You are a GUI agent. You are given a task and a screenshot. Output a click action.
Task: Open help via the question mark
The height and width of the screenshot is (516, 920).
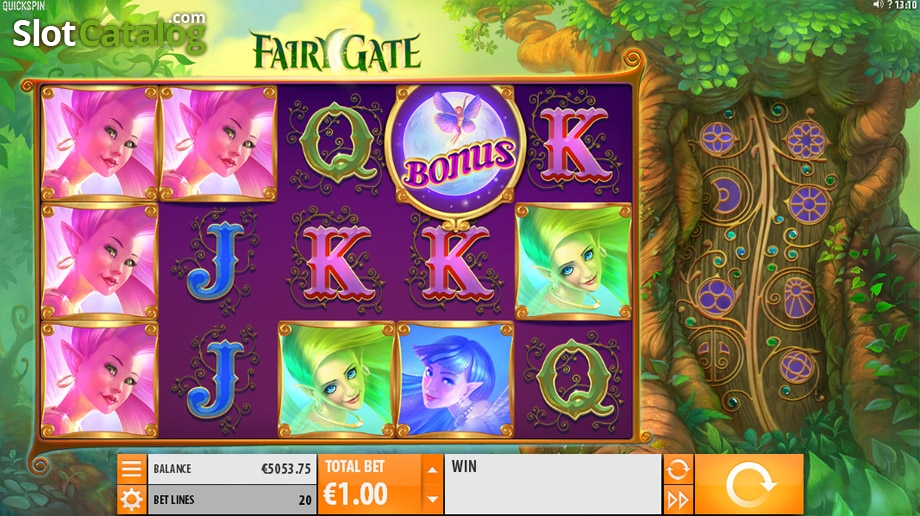(889, 5)
